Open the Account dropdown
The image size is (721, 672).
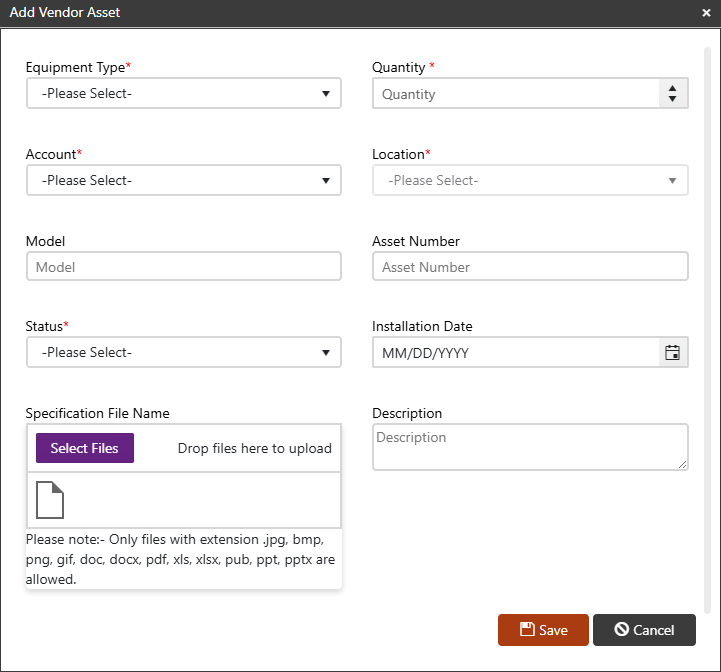[x=184, y=180]
